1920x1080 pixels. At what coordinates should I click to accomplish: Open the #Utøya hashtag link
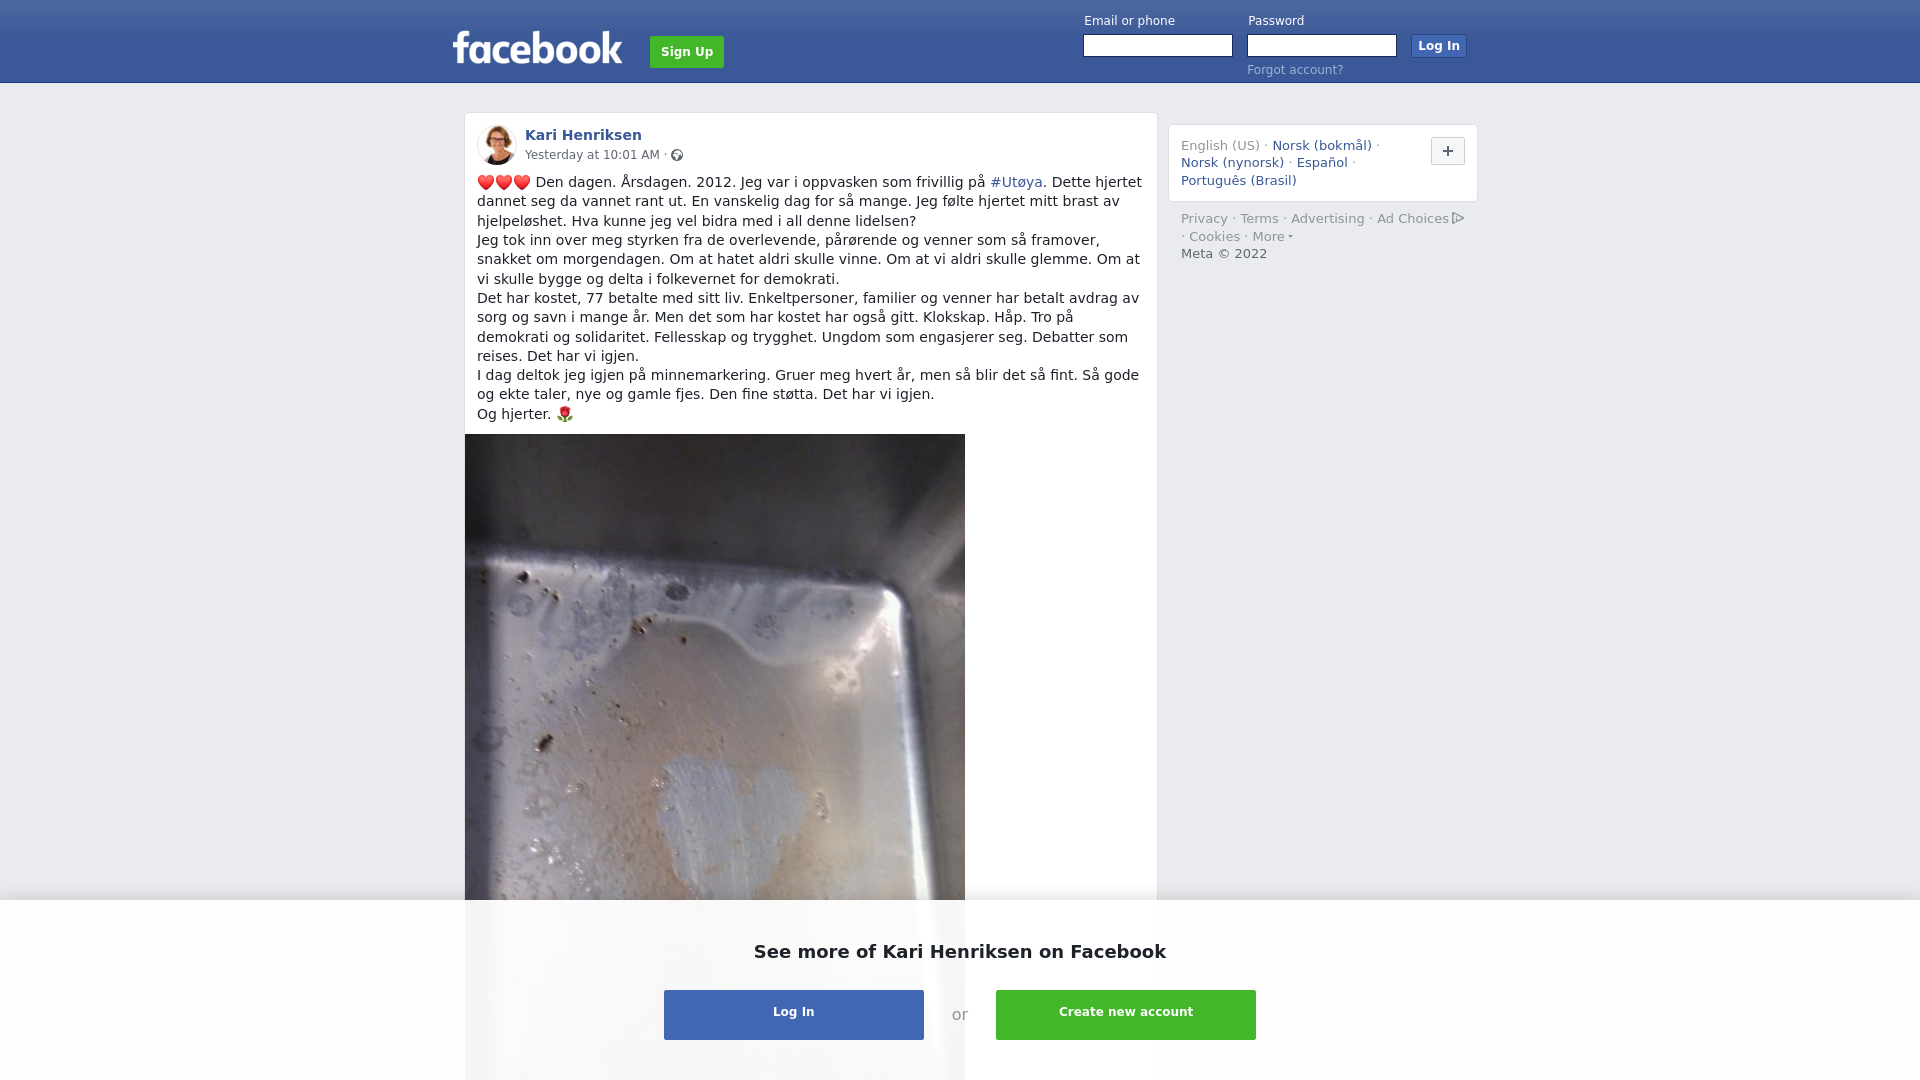tap(1016, 182)
